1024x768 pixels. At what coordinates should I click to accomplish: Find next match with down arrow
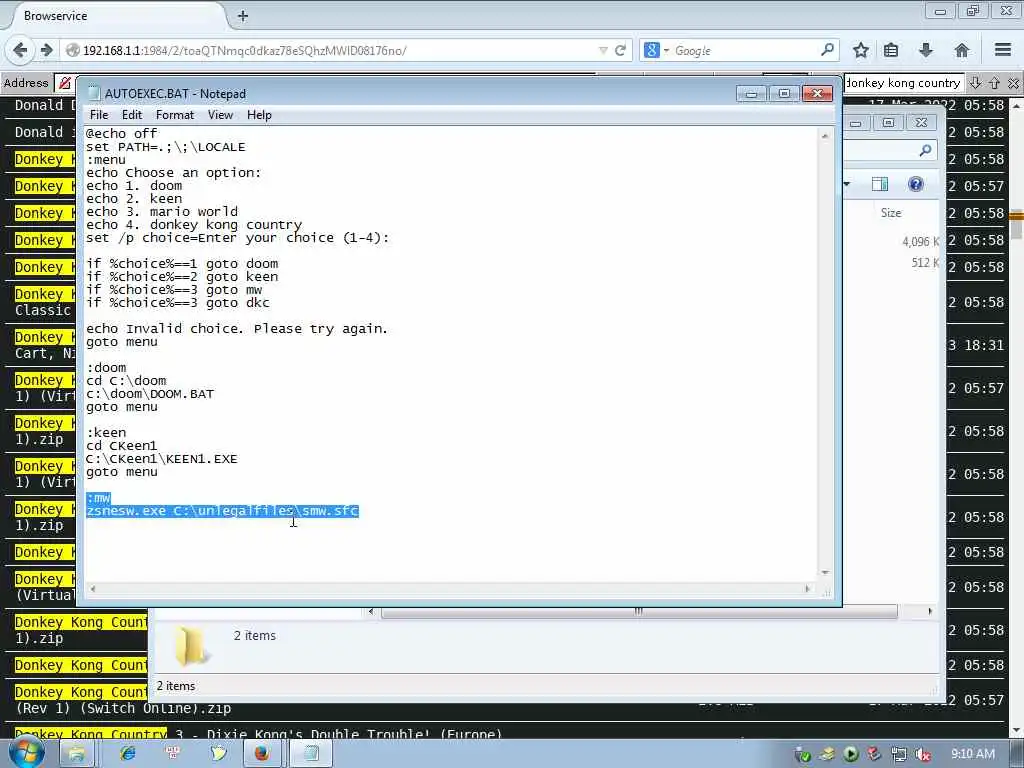point(975,83)
